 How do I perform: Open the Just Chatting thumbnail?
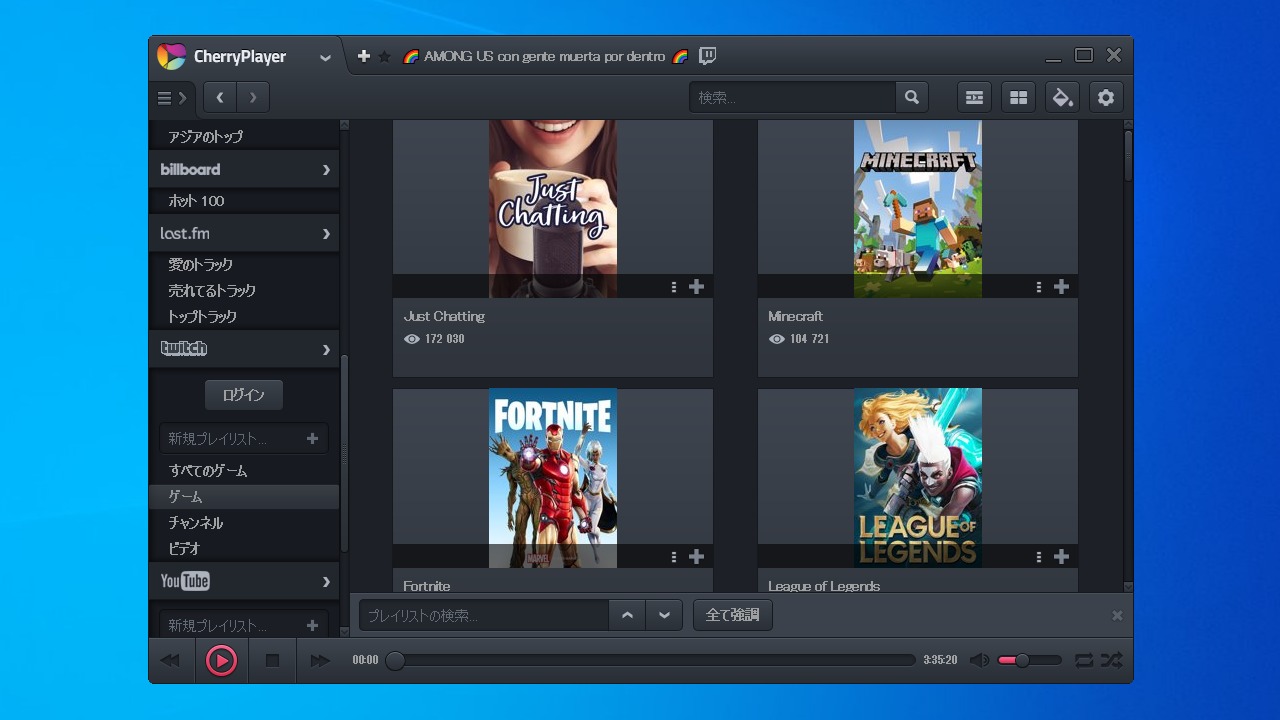pos(553,209)
